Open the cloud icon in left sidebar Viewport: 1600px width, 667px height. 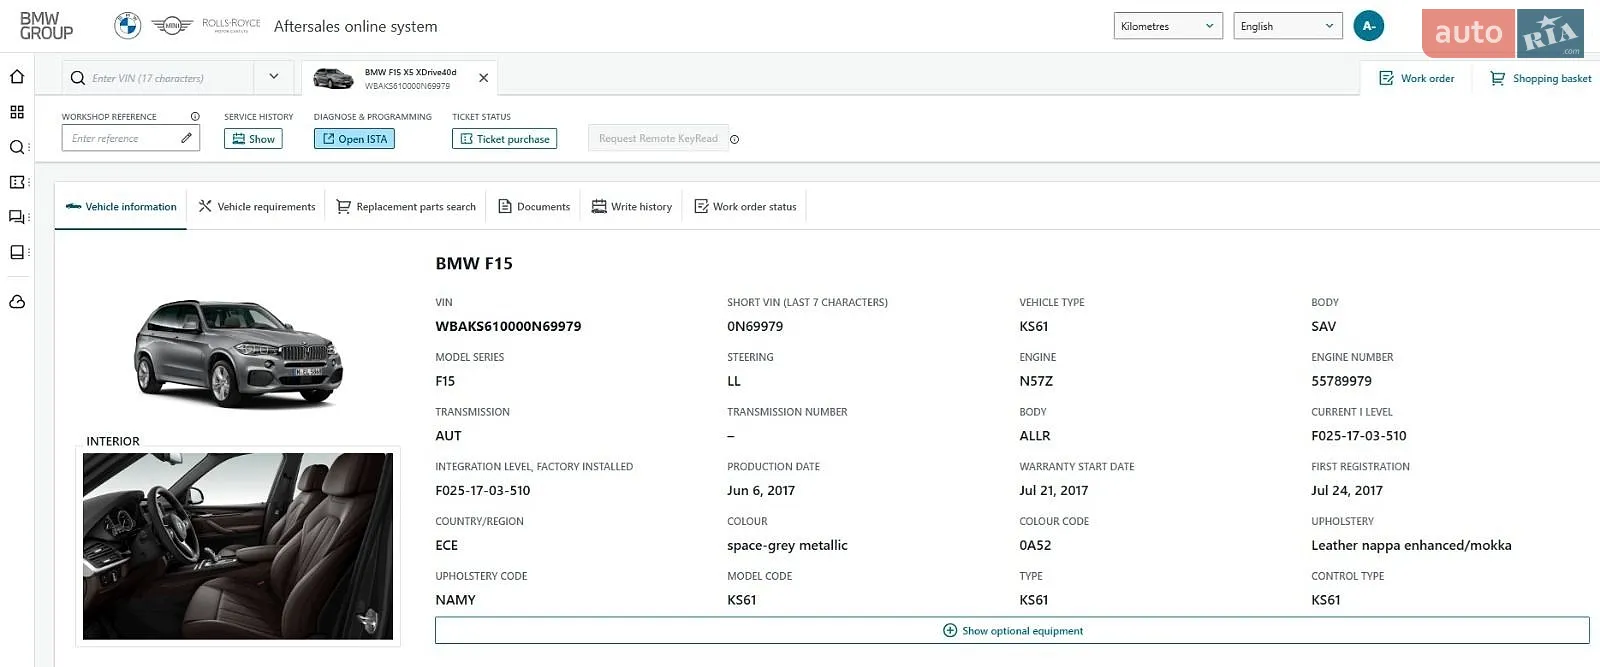(17, 302)
